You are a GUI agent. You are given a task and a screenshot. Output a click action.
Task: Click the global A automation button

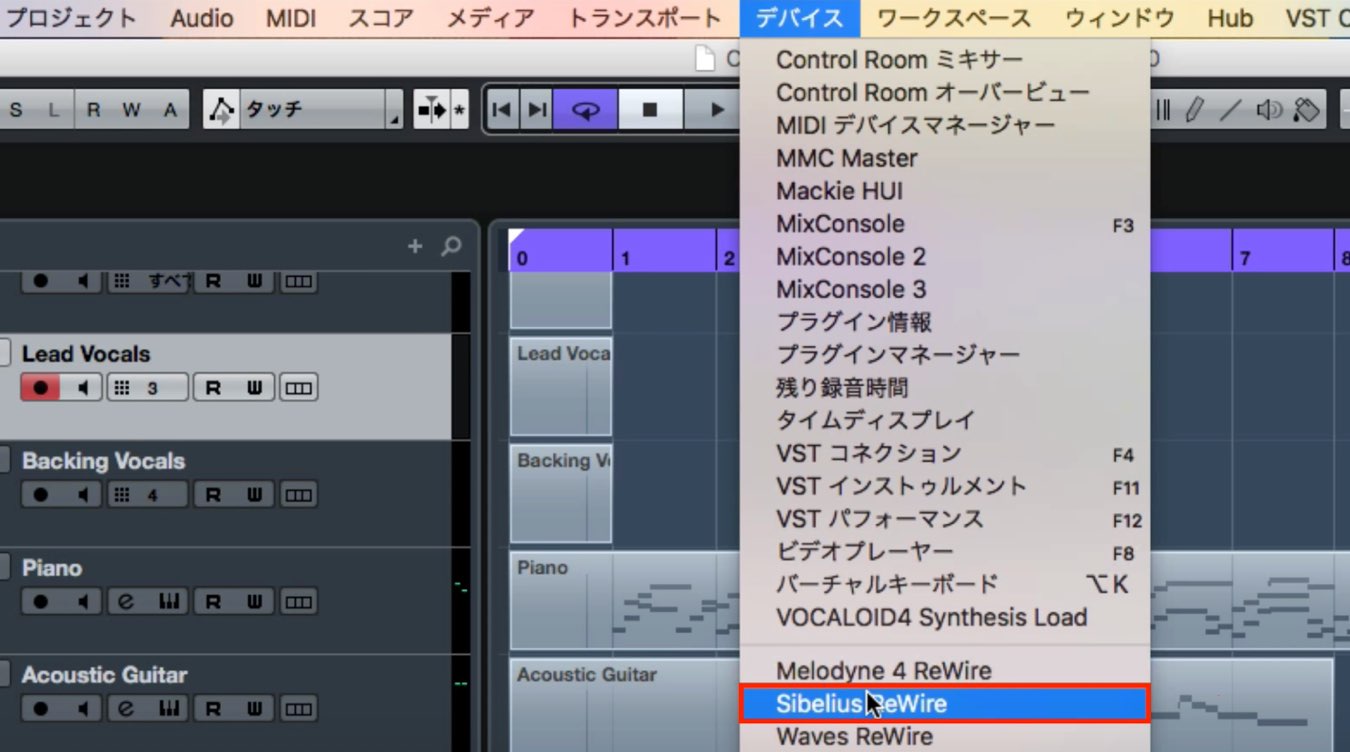[170, 110]
